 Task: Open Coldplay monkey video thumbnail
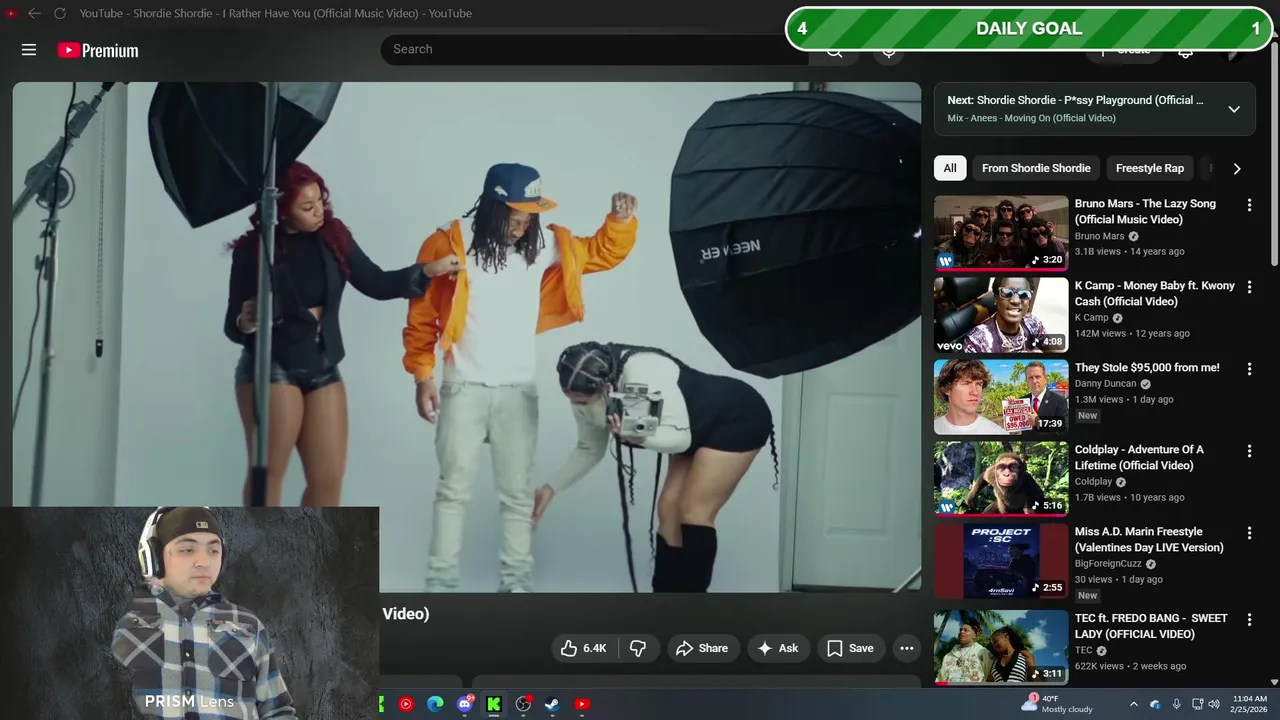pos(1001,479)
